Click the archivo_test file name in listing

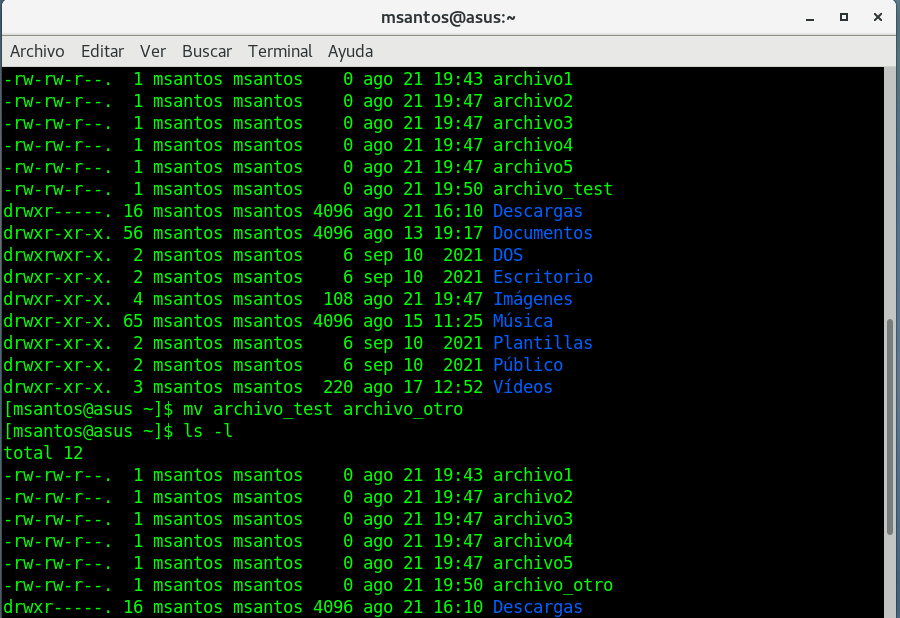coord(552,189)
